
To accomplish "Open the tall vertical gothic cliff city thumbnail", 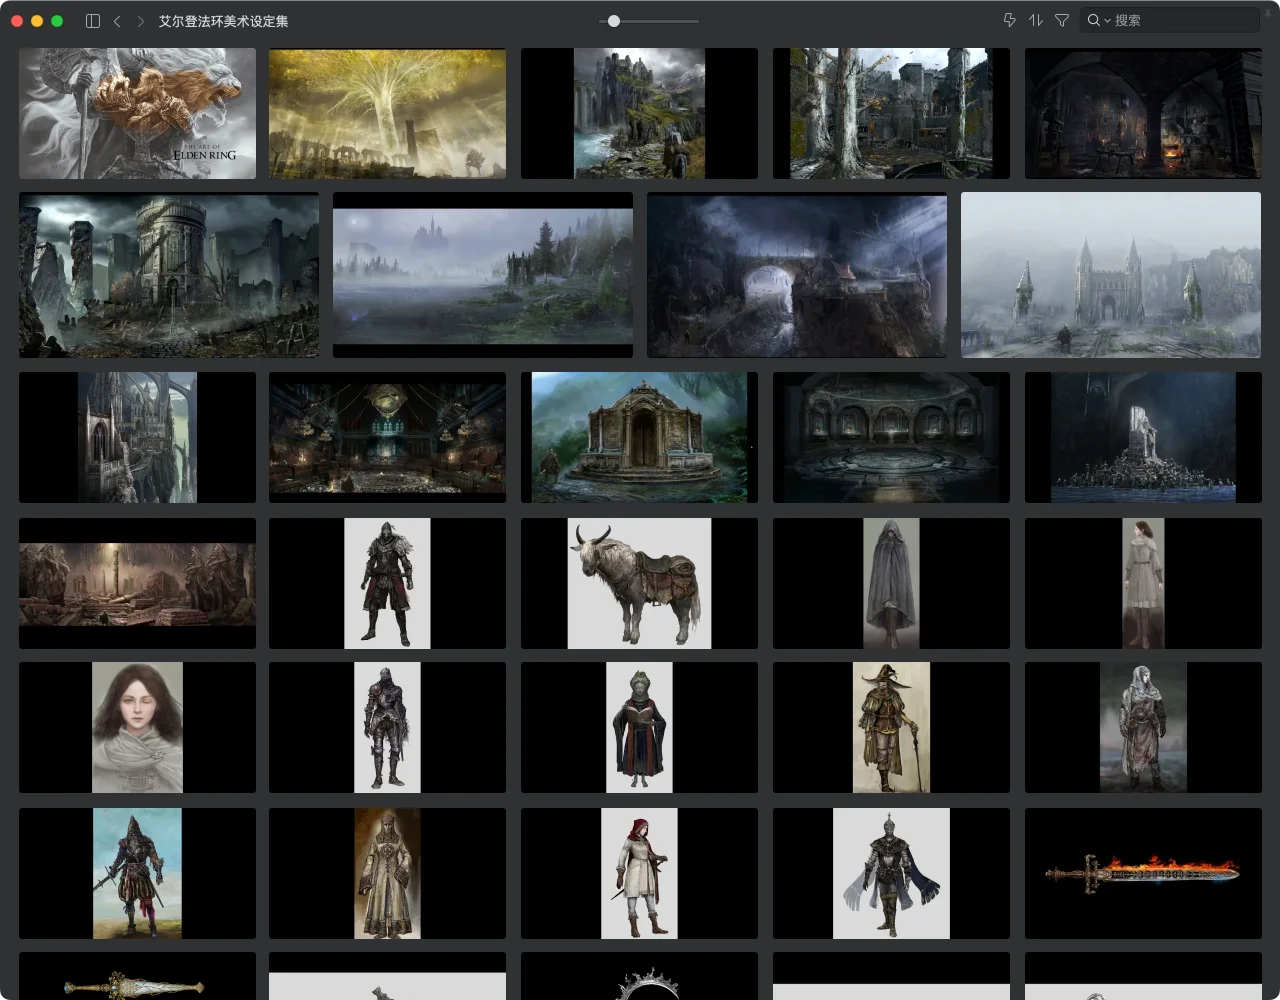I will (137, 438).
